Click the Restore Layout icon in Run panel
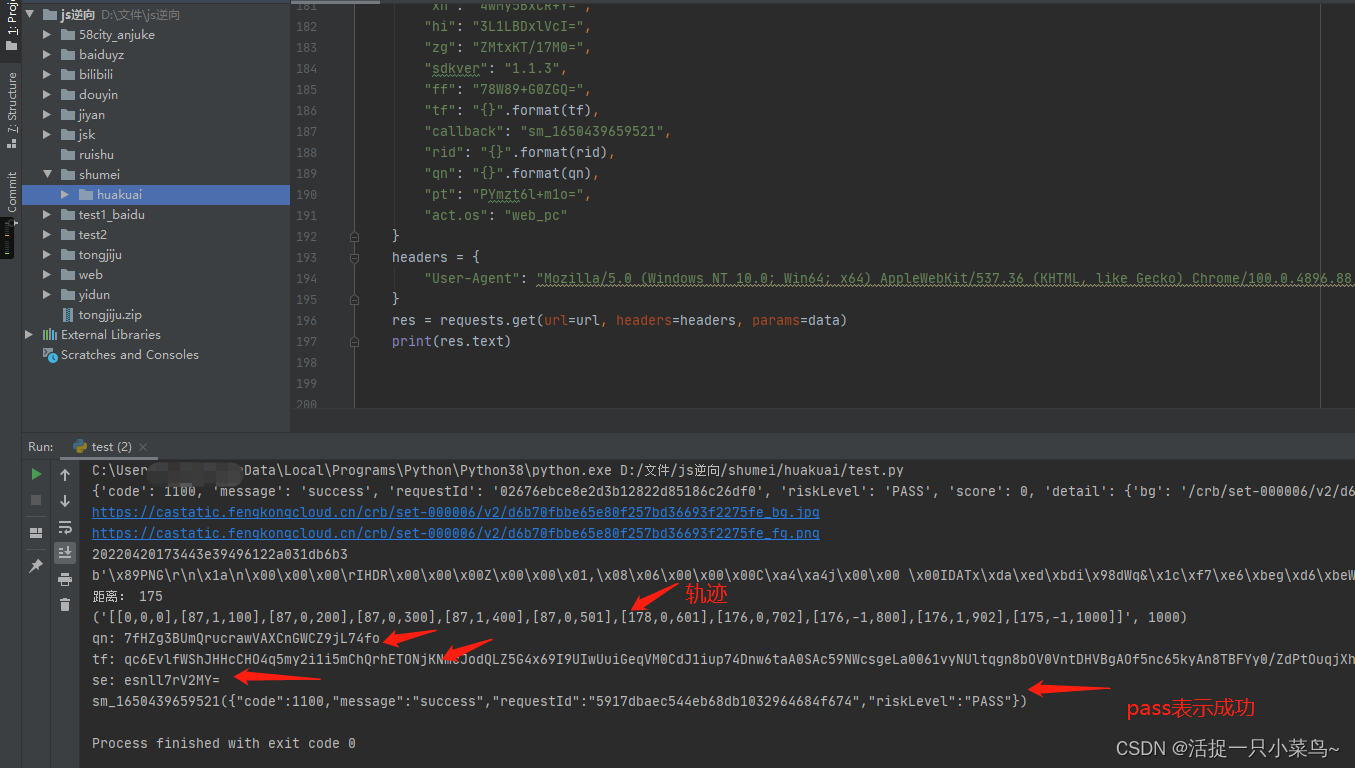The image size is (1355, 768). [x=36, y=533]
